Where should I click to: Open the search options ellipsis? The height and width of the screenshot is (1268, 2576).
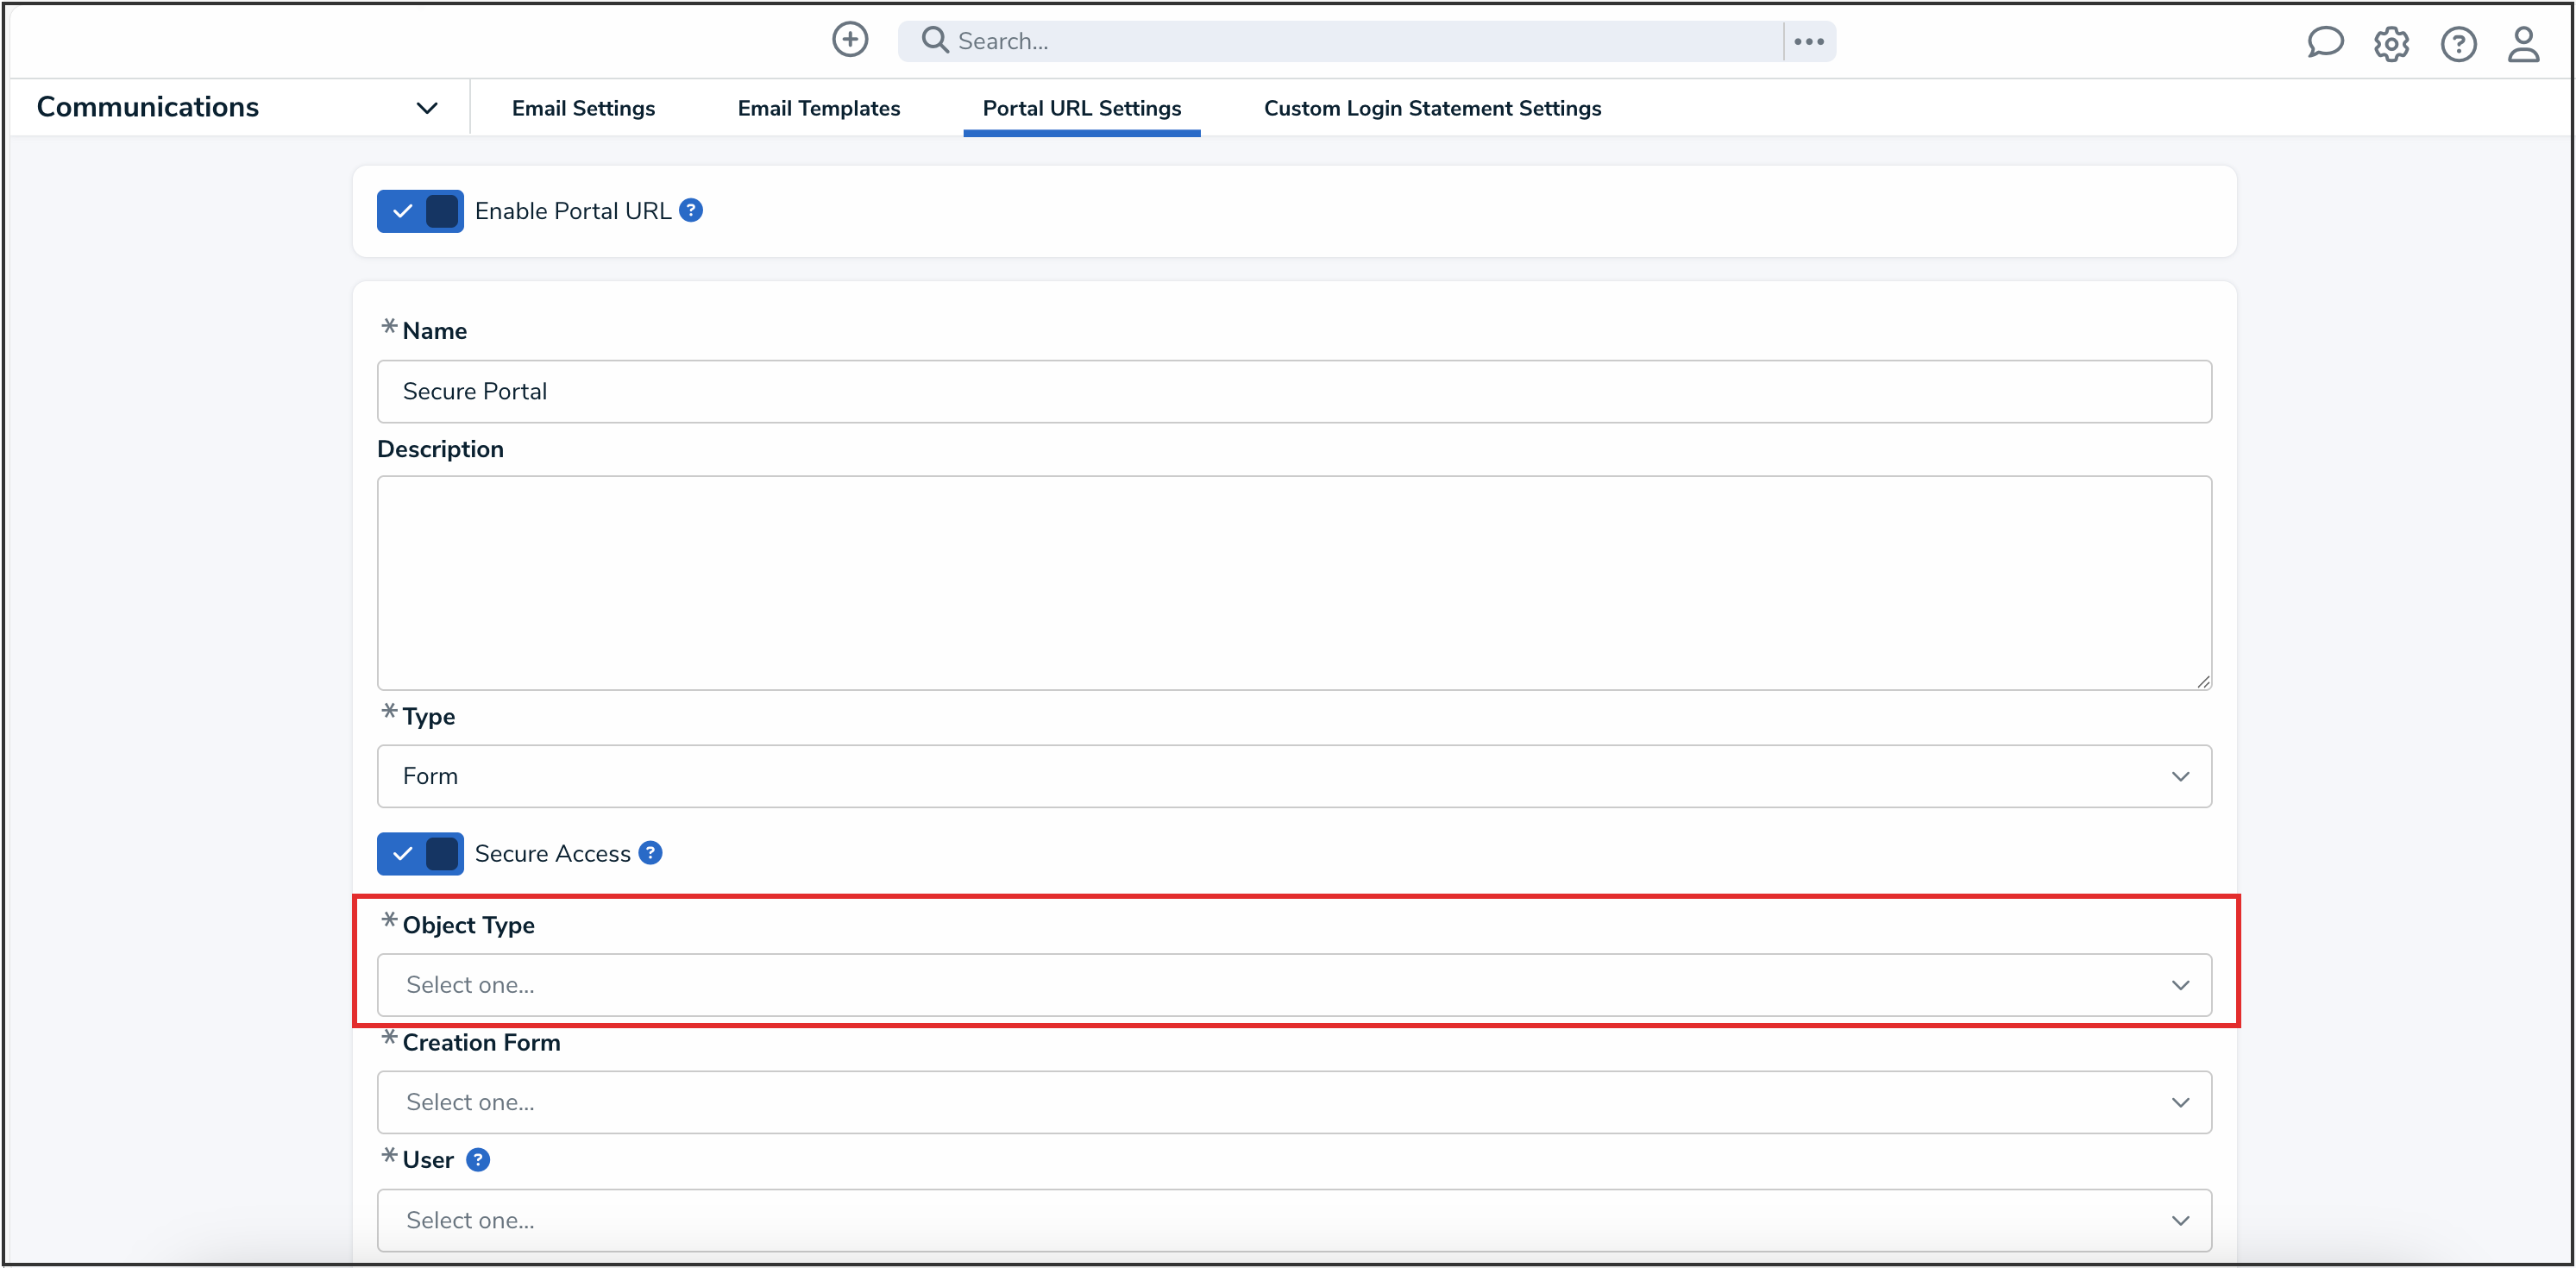tap(1809, 41)
